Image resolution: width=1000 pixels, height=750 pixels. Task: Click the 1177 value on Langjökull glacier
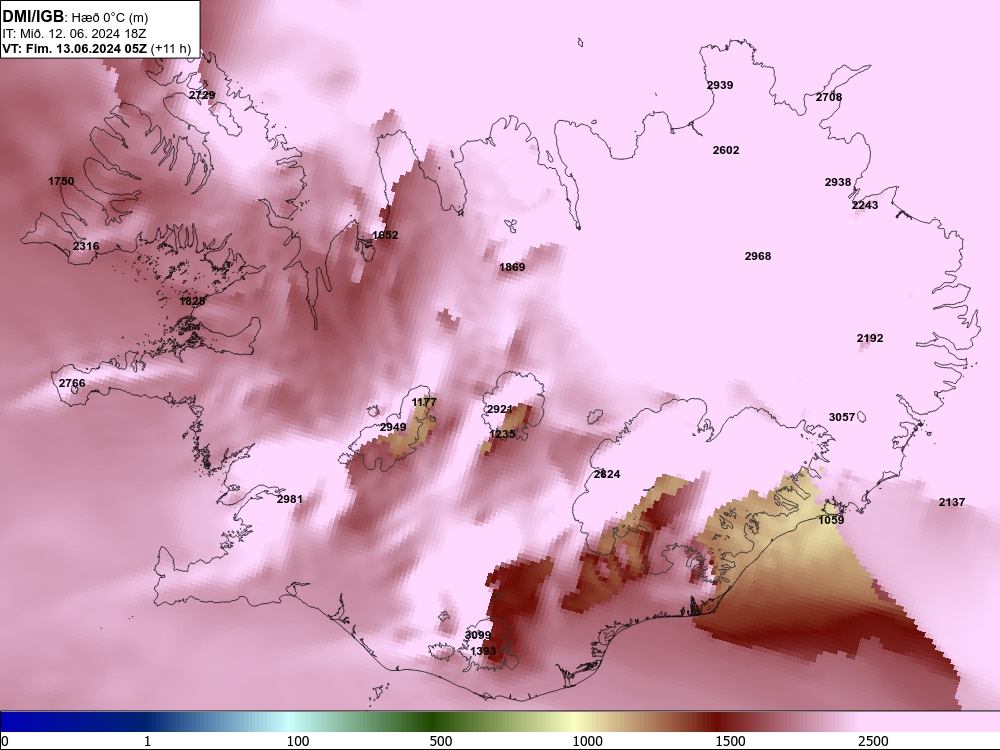424,402
